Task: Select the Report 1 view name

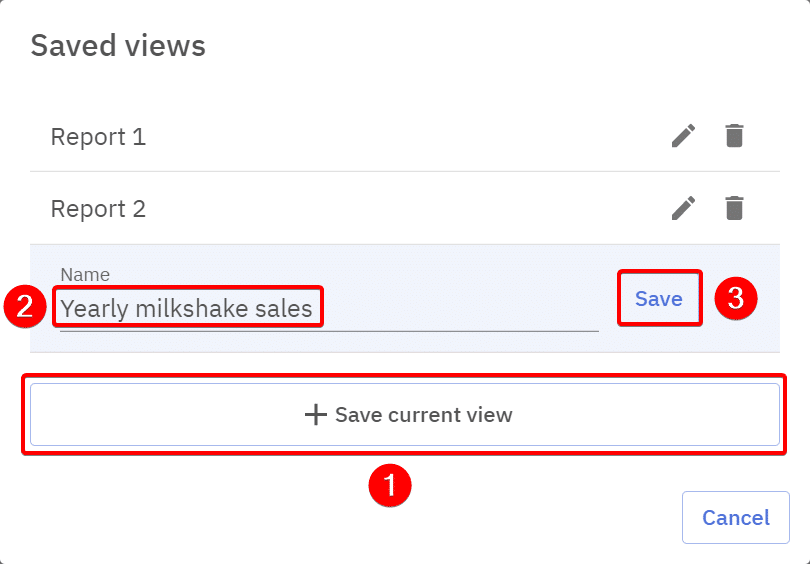Action: [x=98, y=137]
